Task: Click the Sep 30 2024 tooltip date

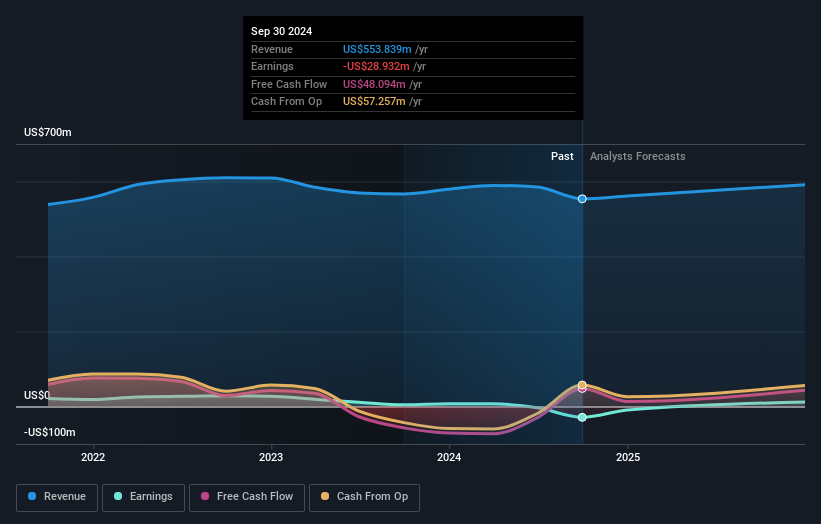Action: coord(281,31)
